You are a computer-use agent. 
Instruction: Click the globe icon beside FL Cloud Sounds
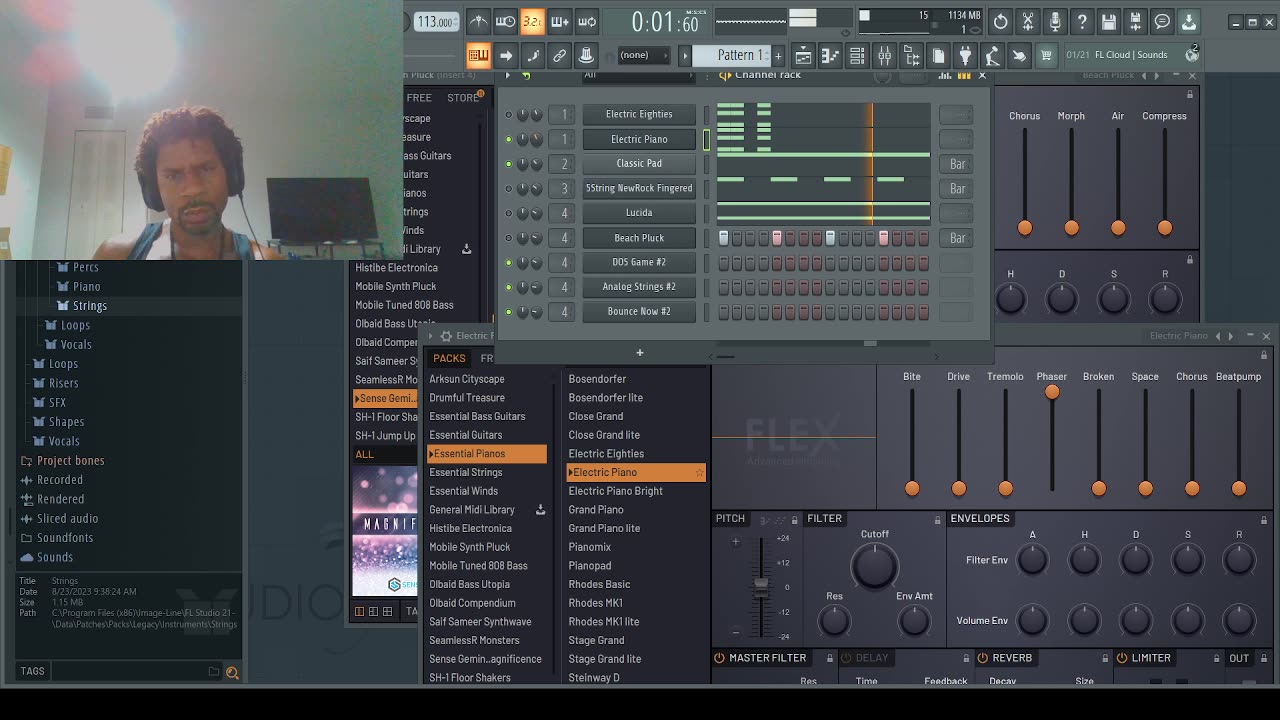[1192, 55]
